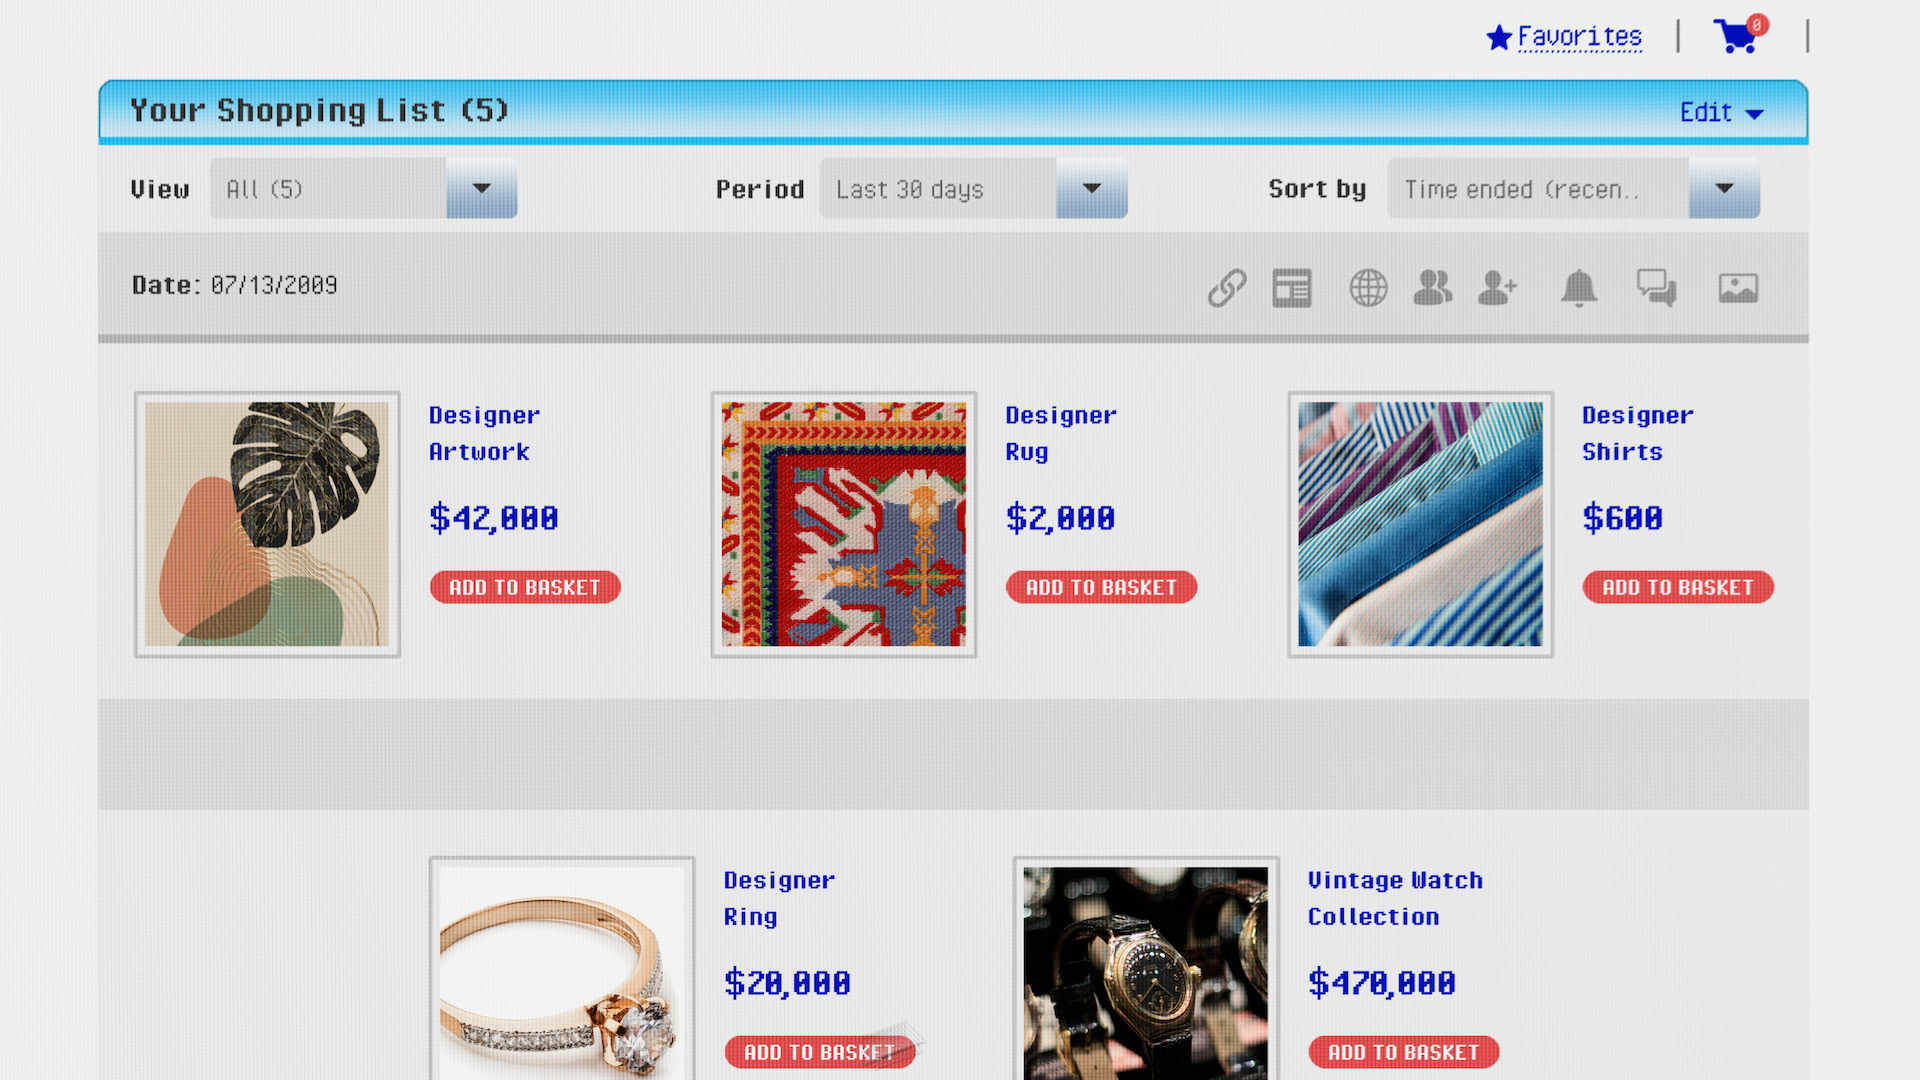Add Designer Artwork to basket
Image resolution: width=1920 pixels, height=1080 pixels.
coord(525,587)
